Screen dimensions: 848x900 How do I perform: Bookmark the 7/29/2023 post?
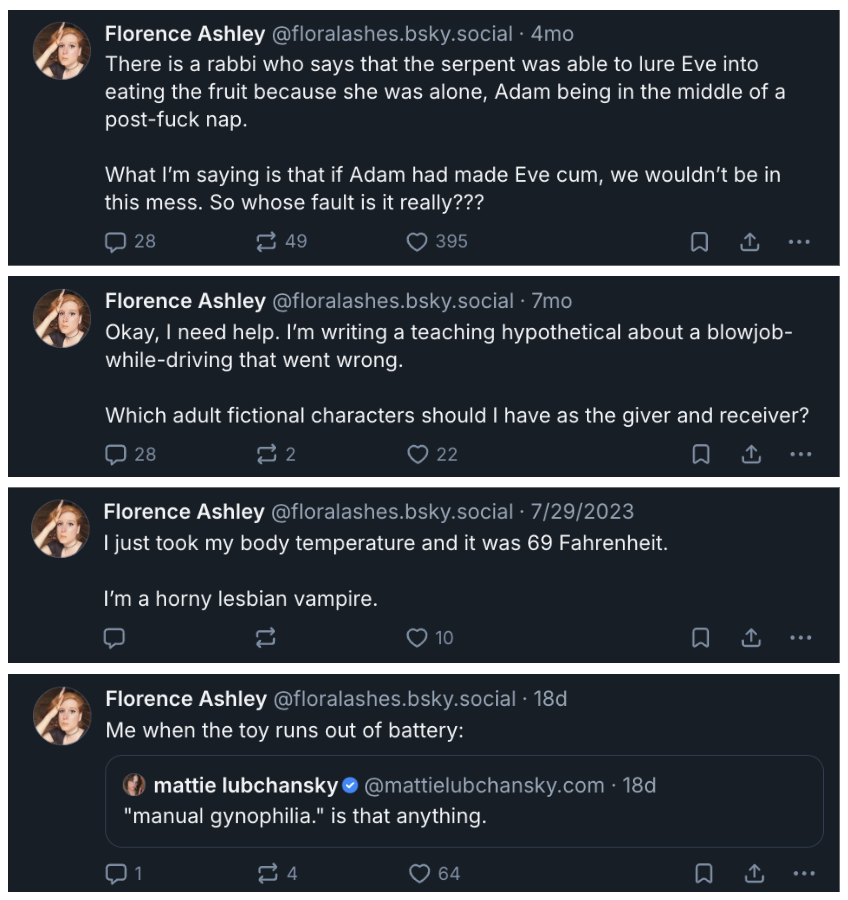pos(700,638)
